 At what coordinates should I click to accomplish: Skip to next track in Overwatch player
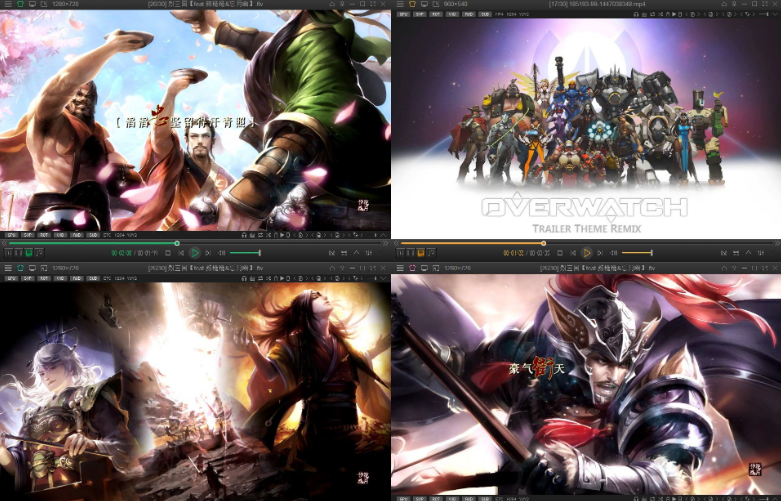click(x=600, y=253)
